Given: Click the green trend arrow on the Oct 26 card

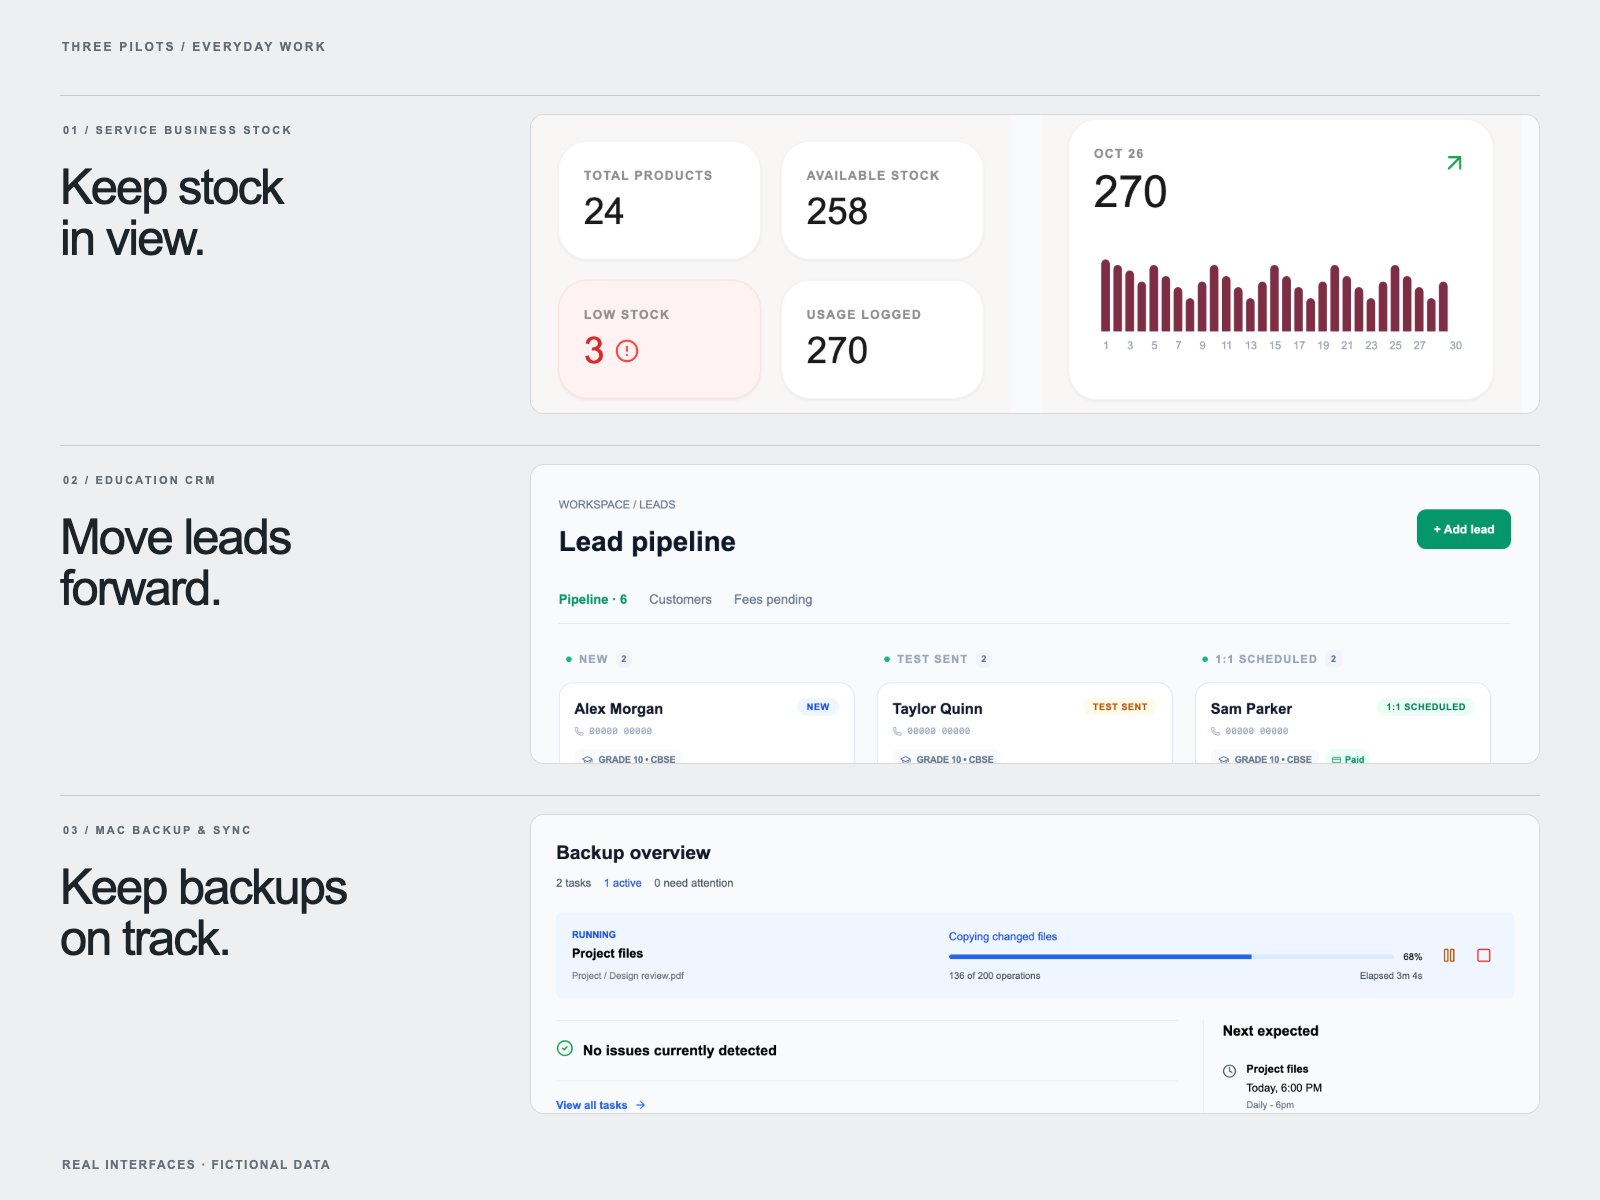Looking at the screenshot, I should [1454, 163].
